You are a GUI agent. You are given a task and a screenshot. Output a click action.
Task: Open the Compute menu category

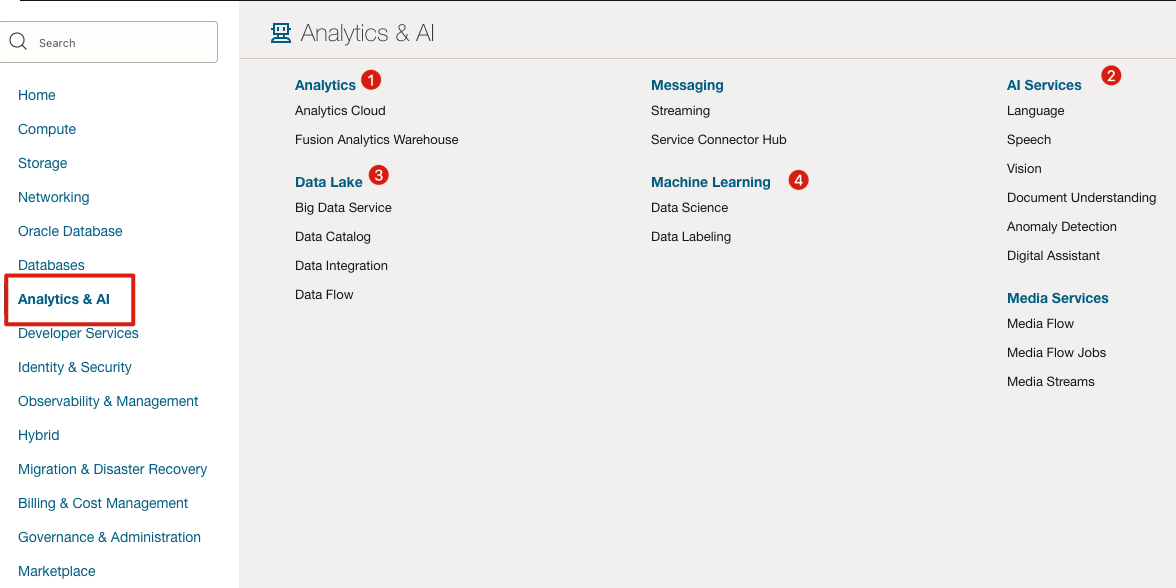[47, 129]
